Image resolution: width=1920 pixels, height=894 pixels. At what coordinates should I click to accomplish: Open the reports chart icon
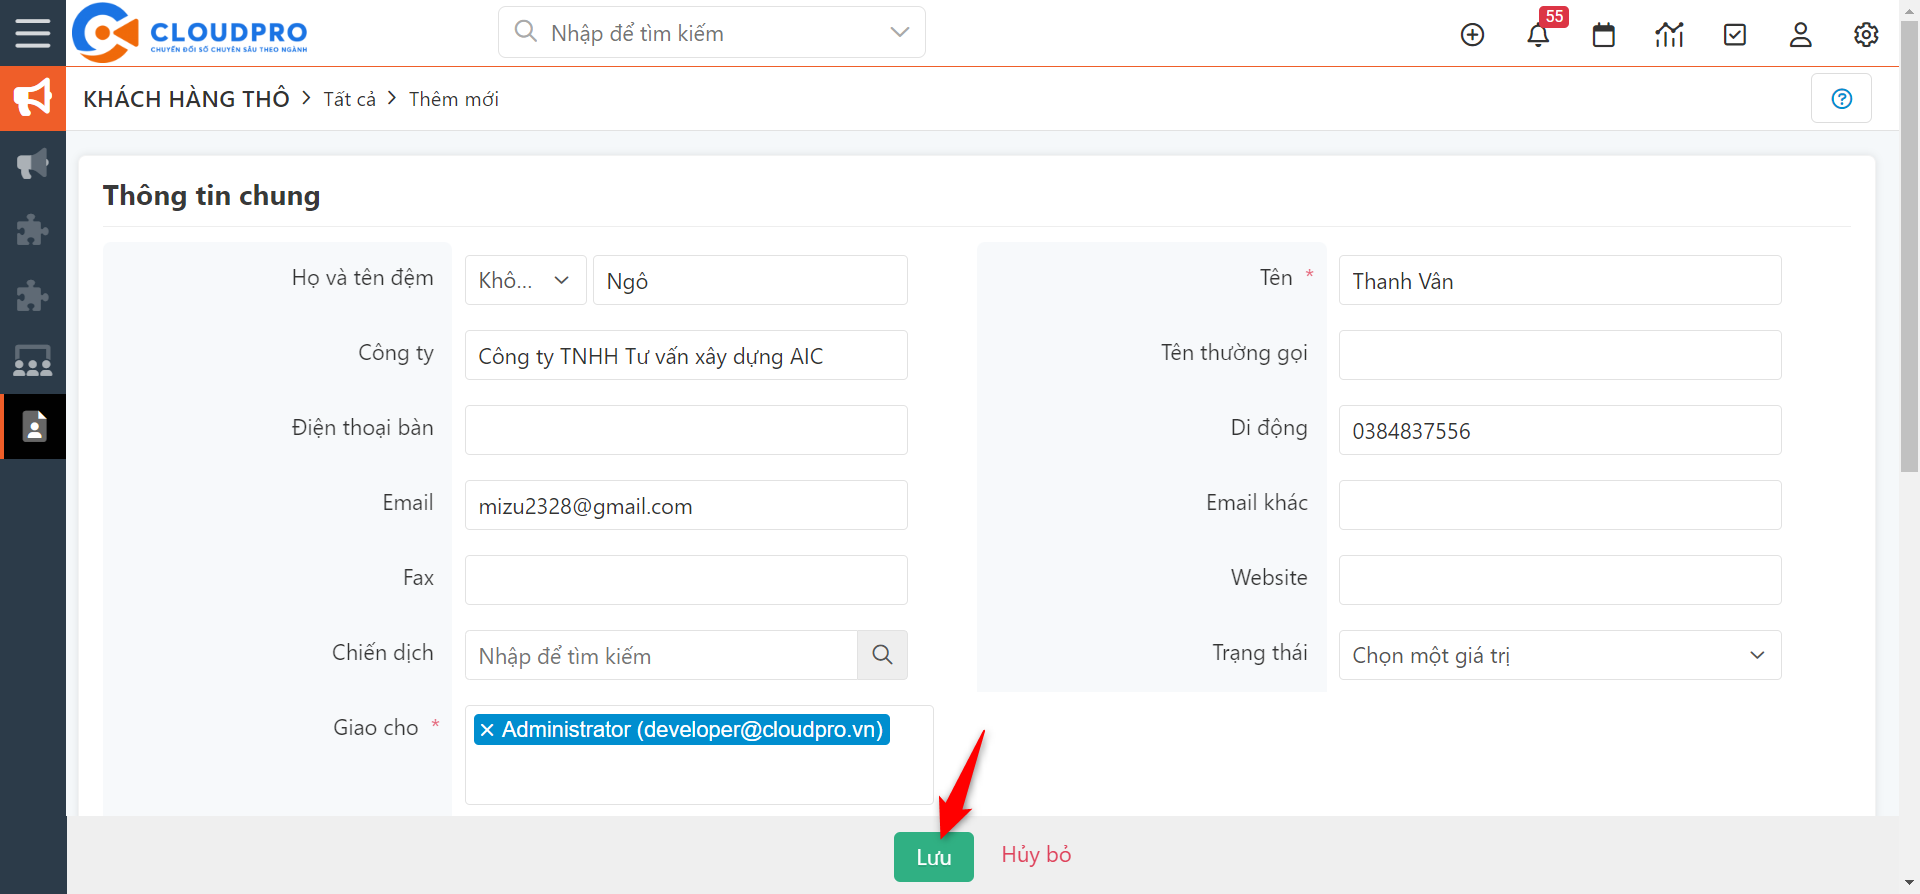point(1669,35)
